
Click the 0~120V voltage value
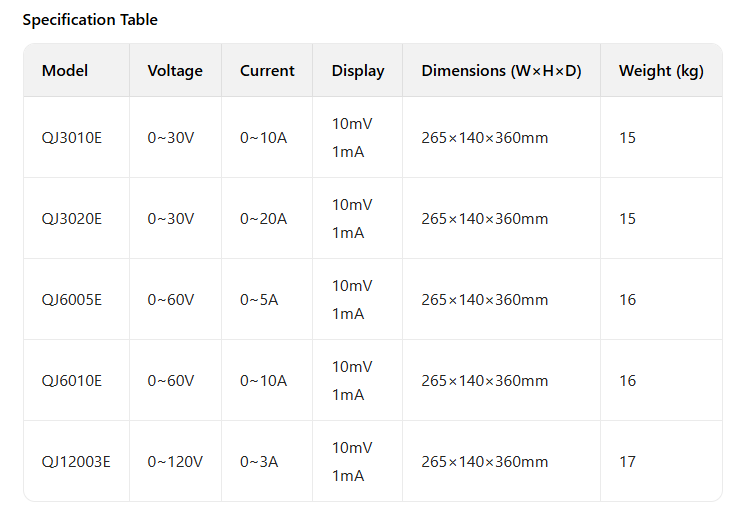(x=175, y=462)
